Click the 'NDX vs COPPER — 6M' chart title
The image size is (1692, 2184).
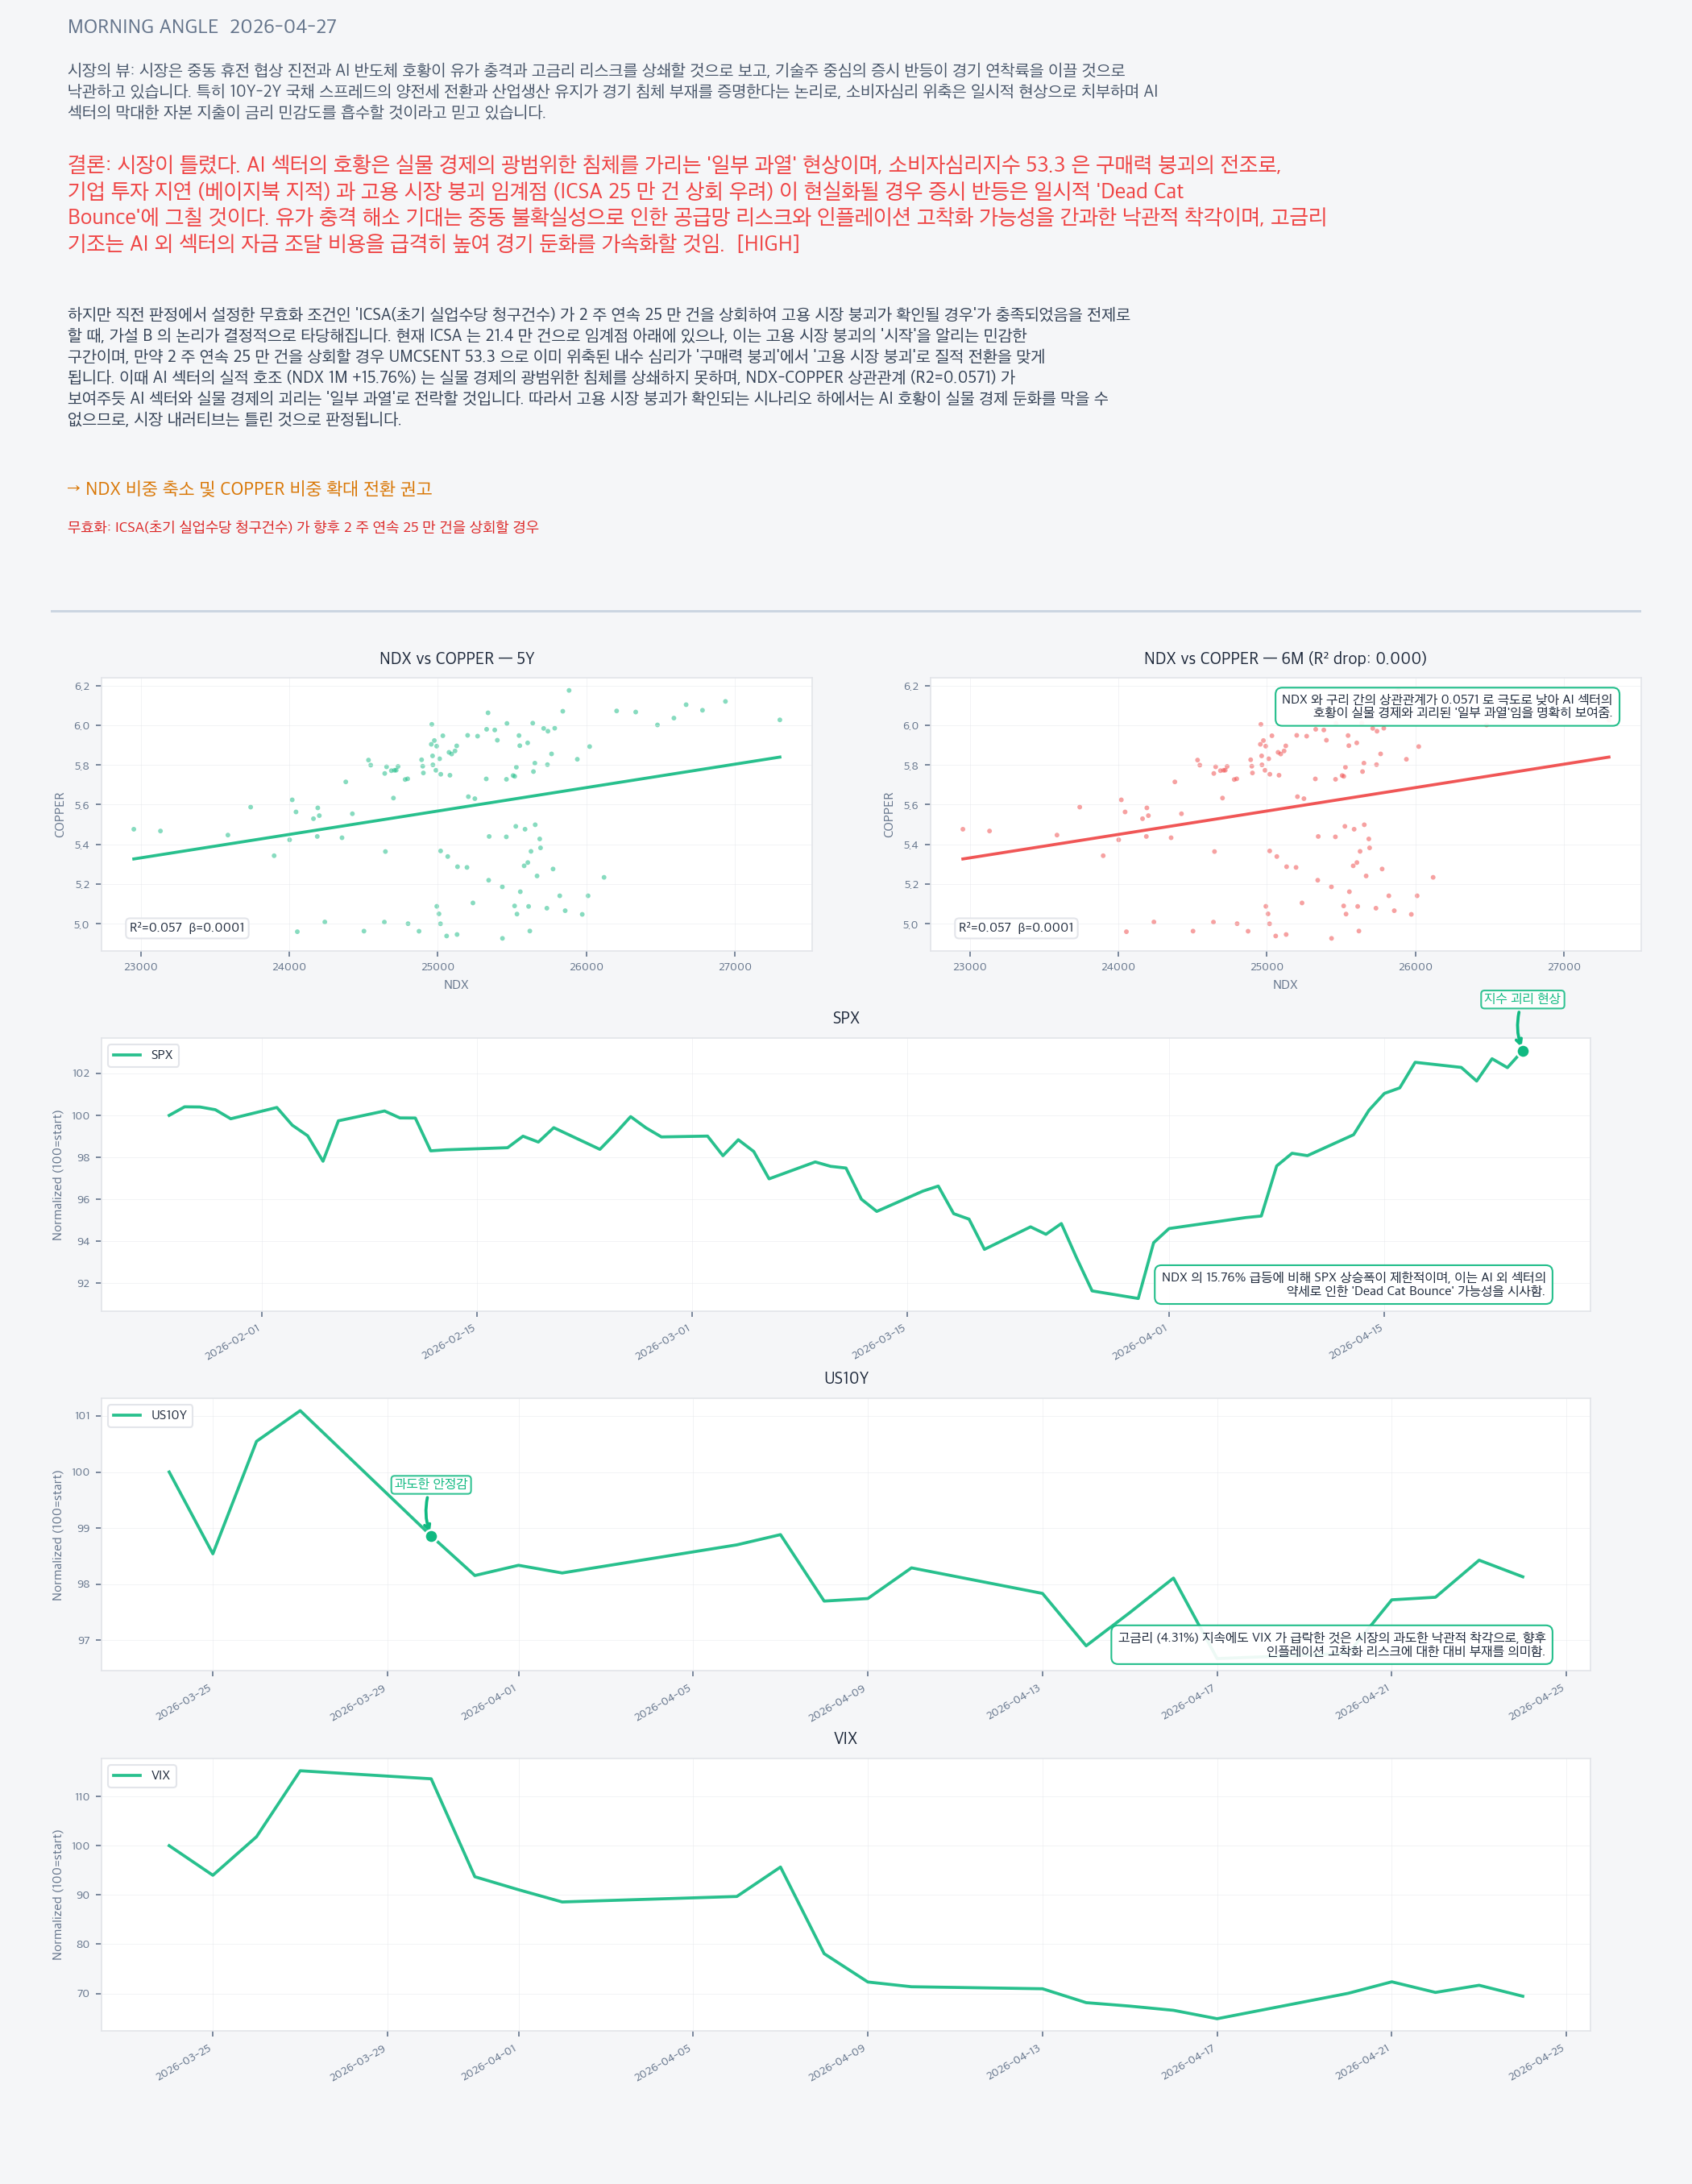(1285, 659)
